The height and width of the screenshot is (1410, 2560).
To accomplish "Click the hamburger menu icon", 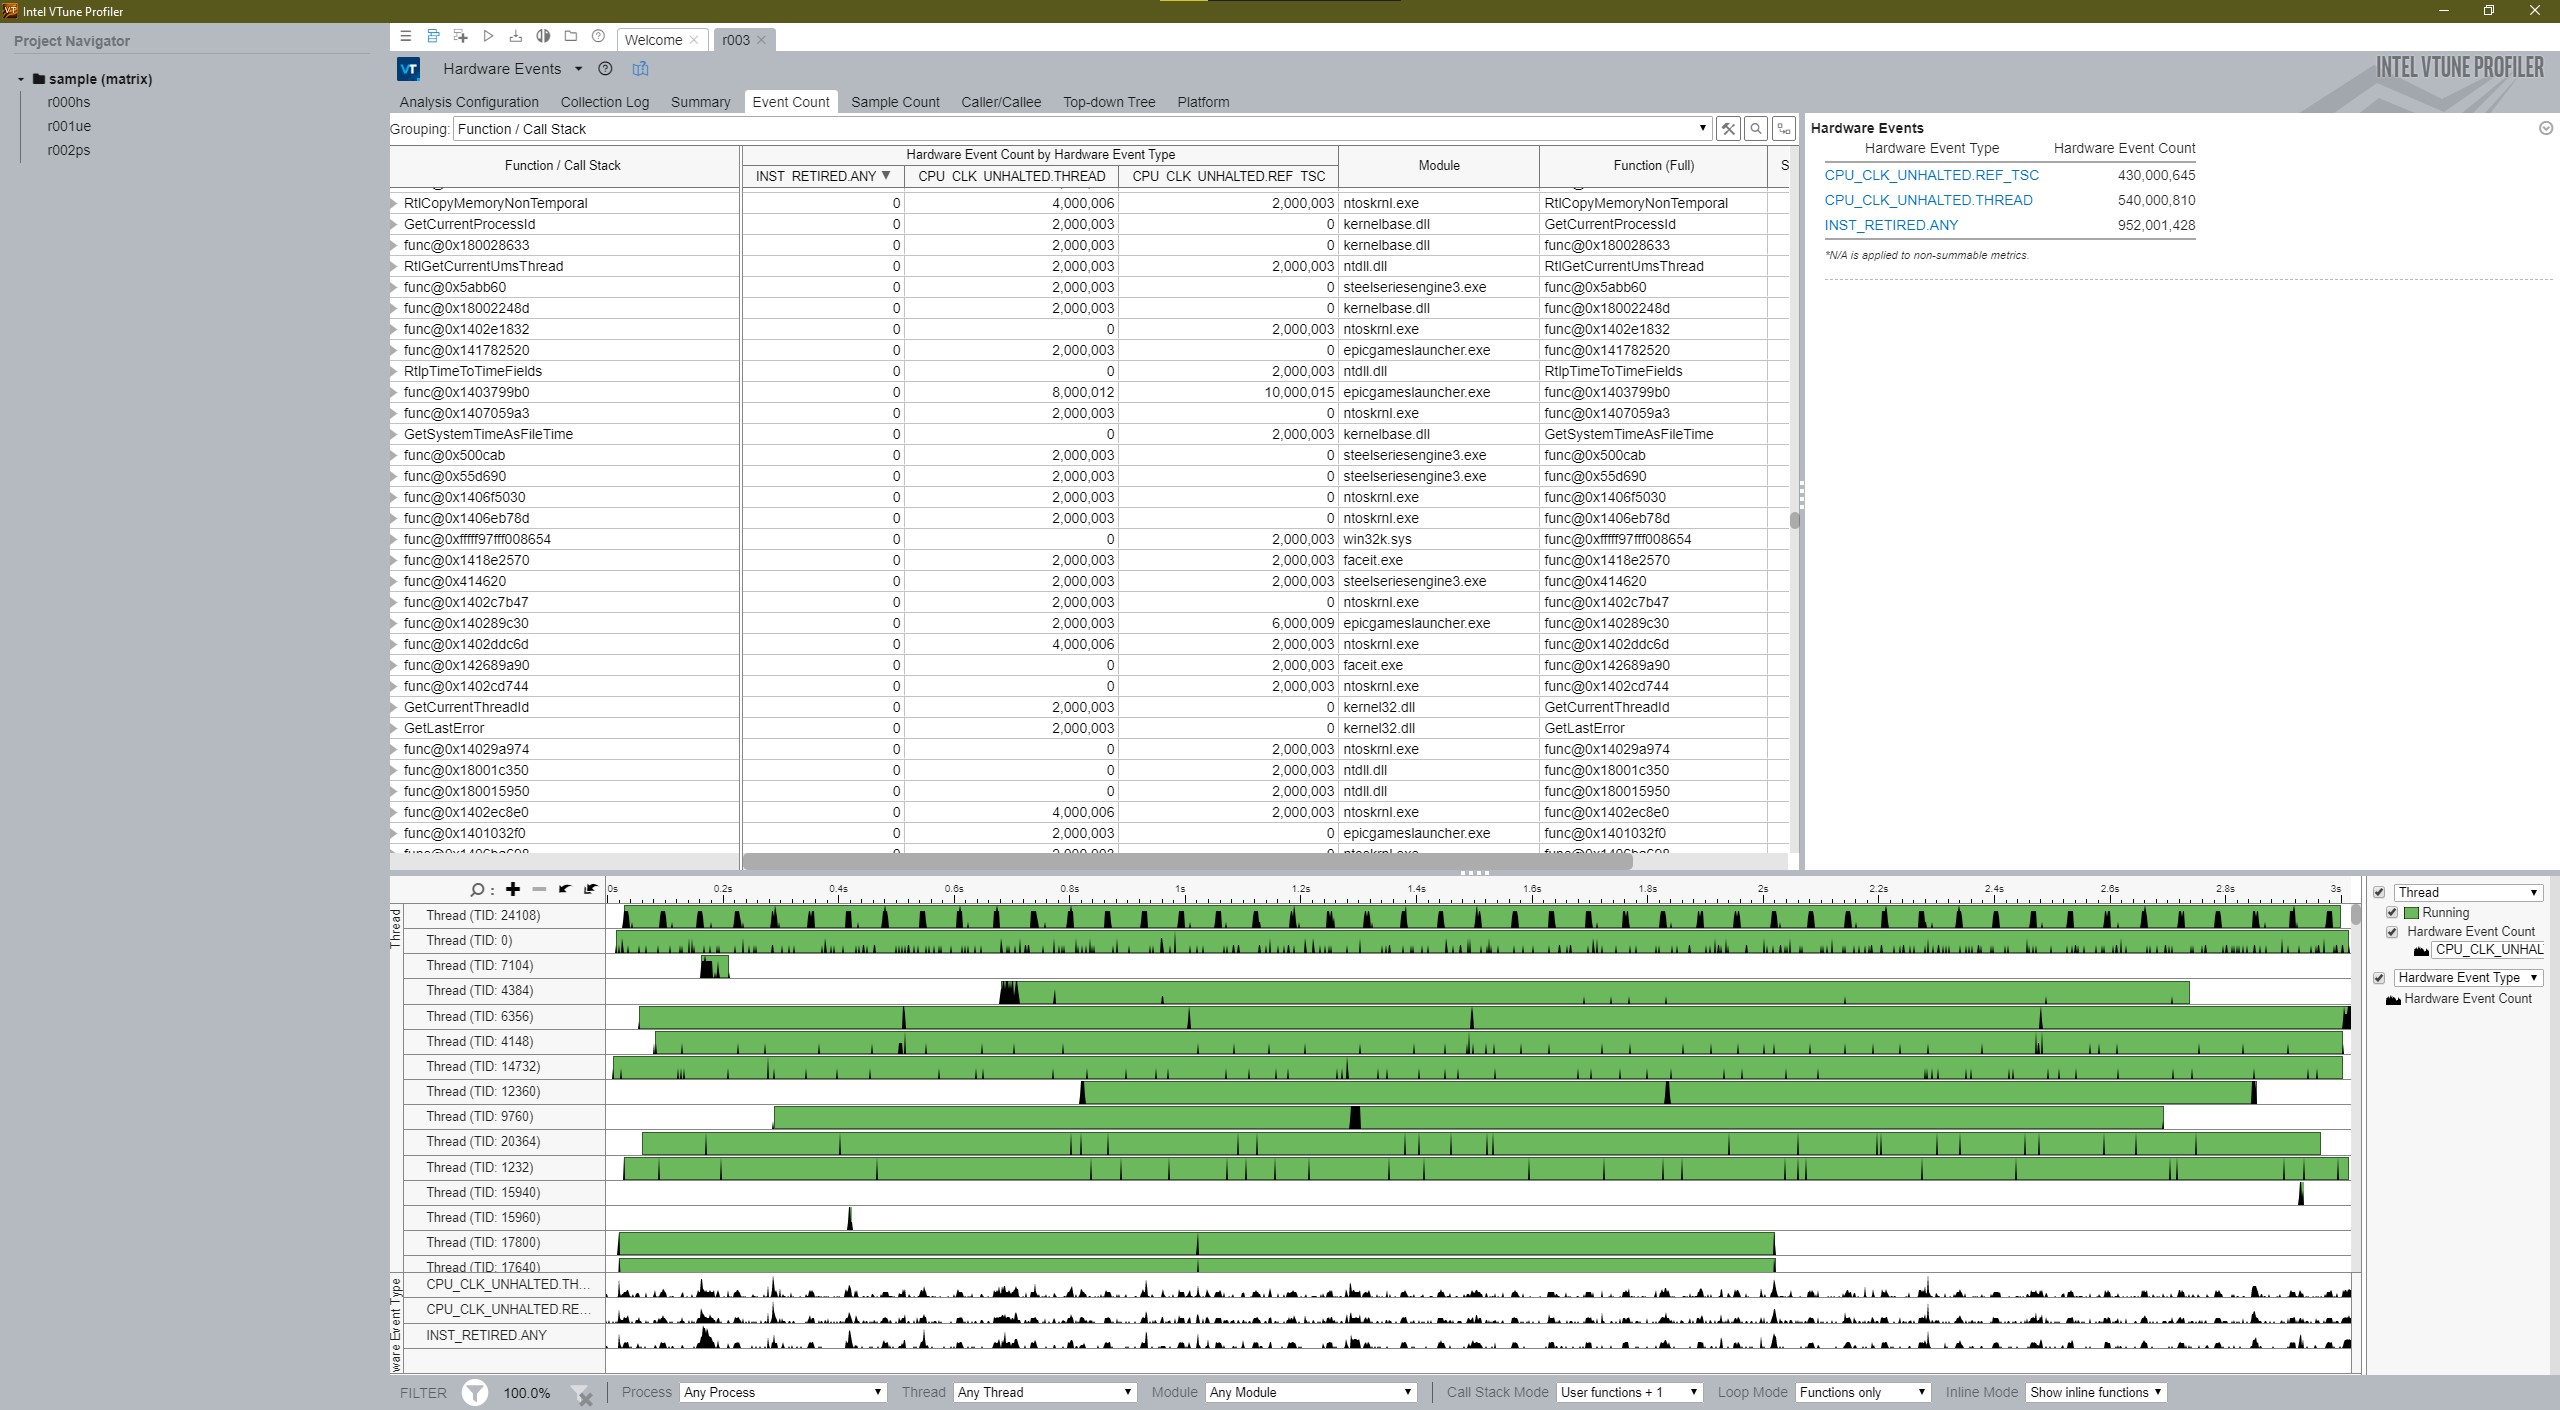I will (x=405, y=36).
